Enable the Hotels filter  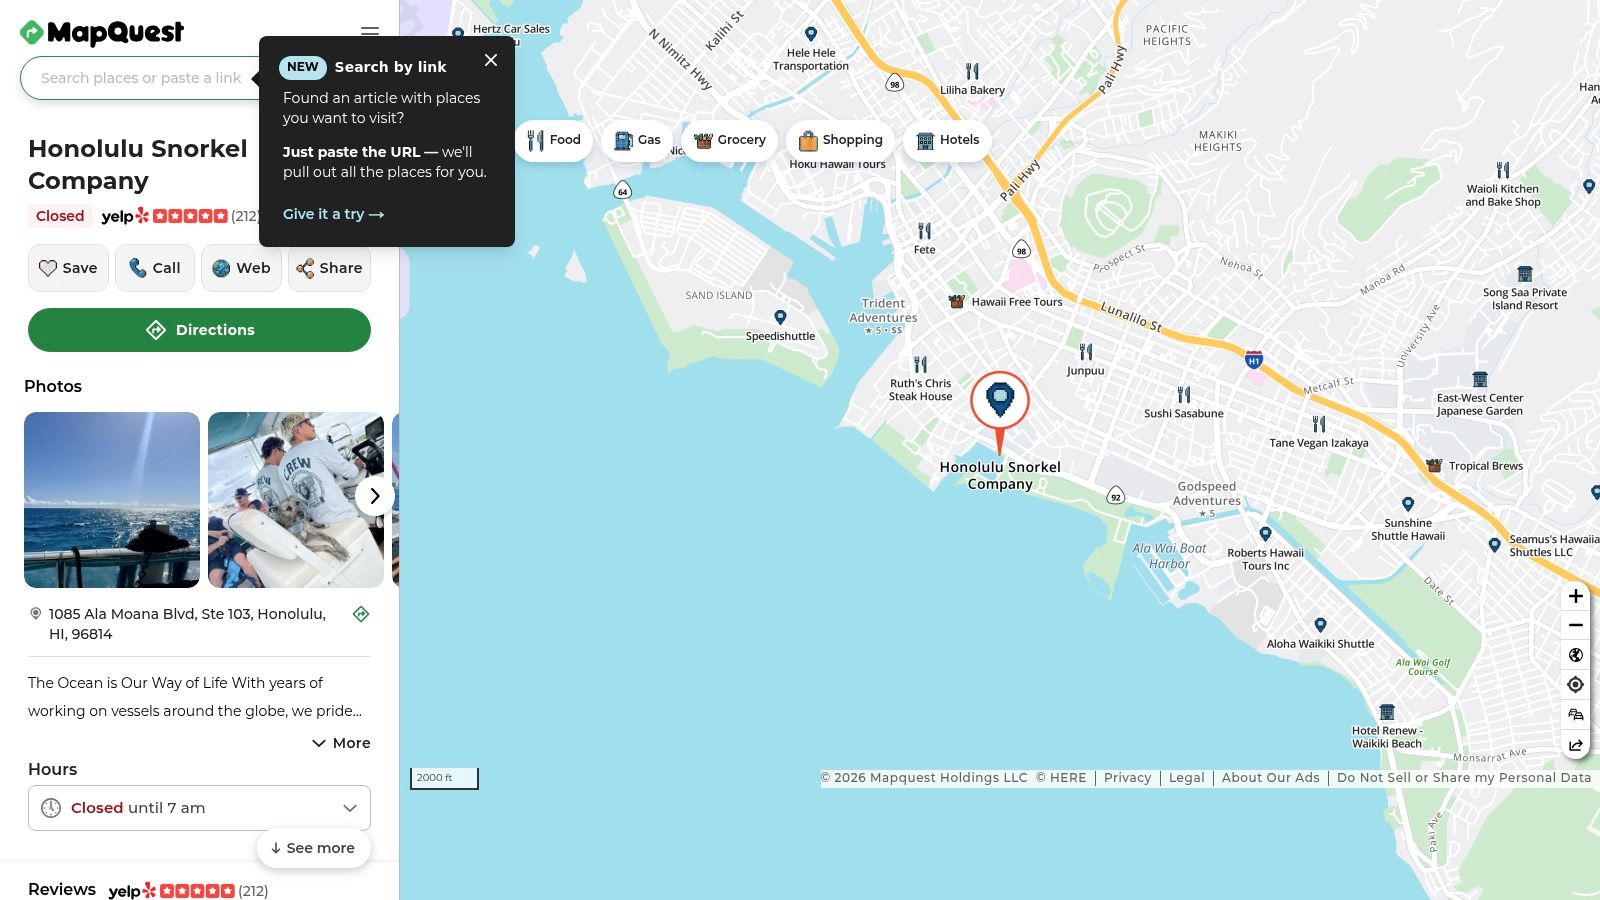946,140
